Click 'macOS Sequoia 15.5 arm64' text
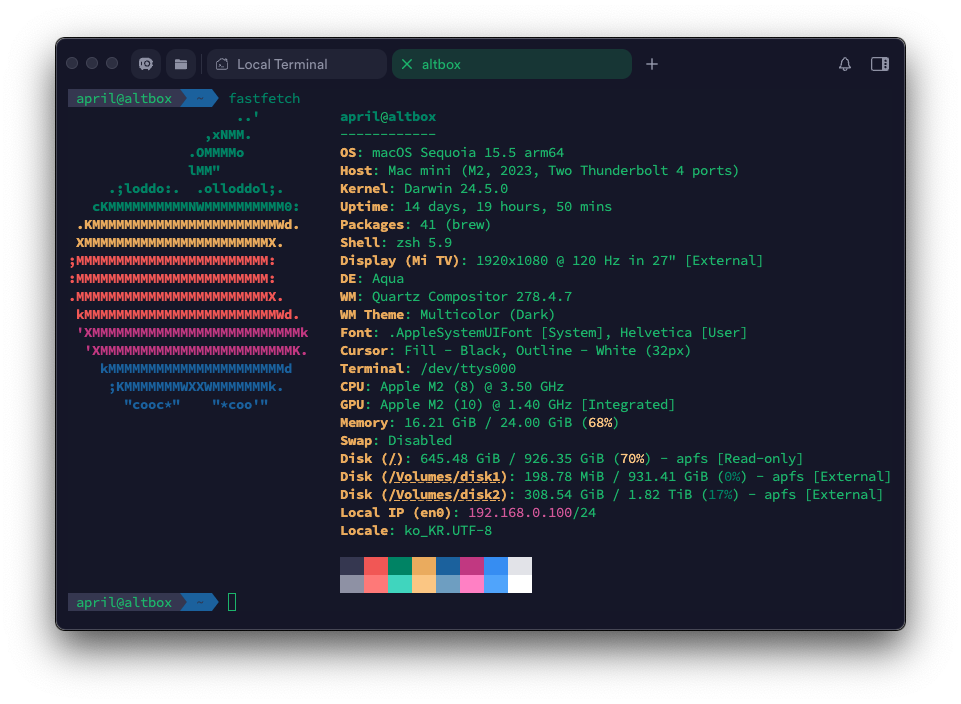This screenshot has height=704, width=961. click(x=468, y=153)
